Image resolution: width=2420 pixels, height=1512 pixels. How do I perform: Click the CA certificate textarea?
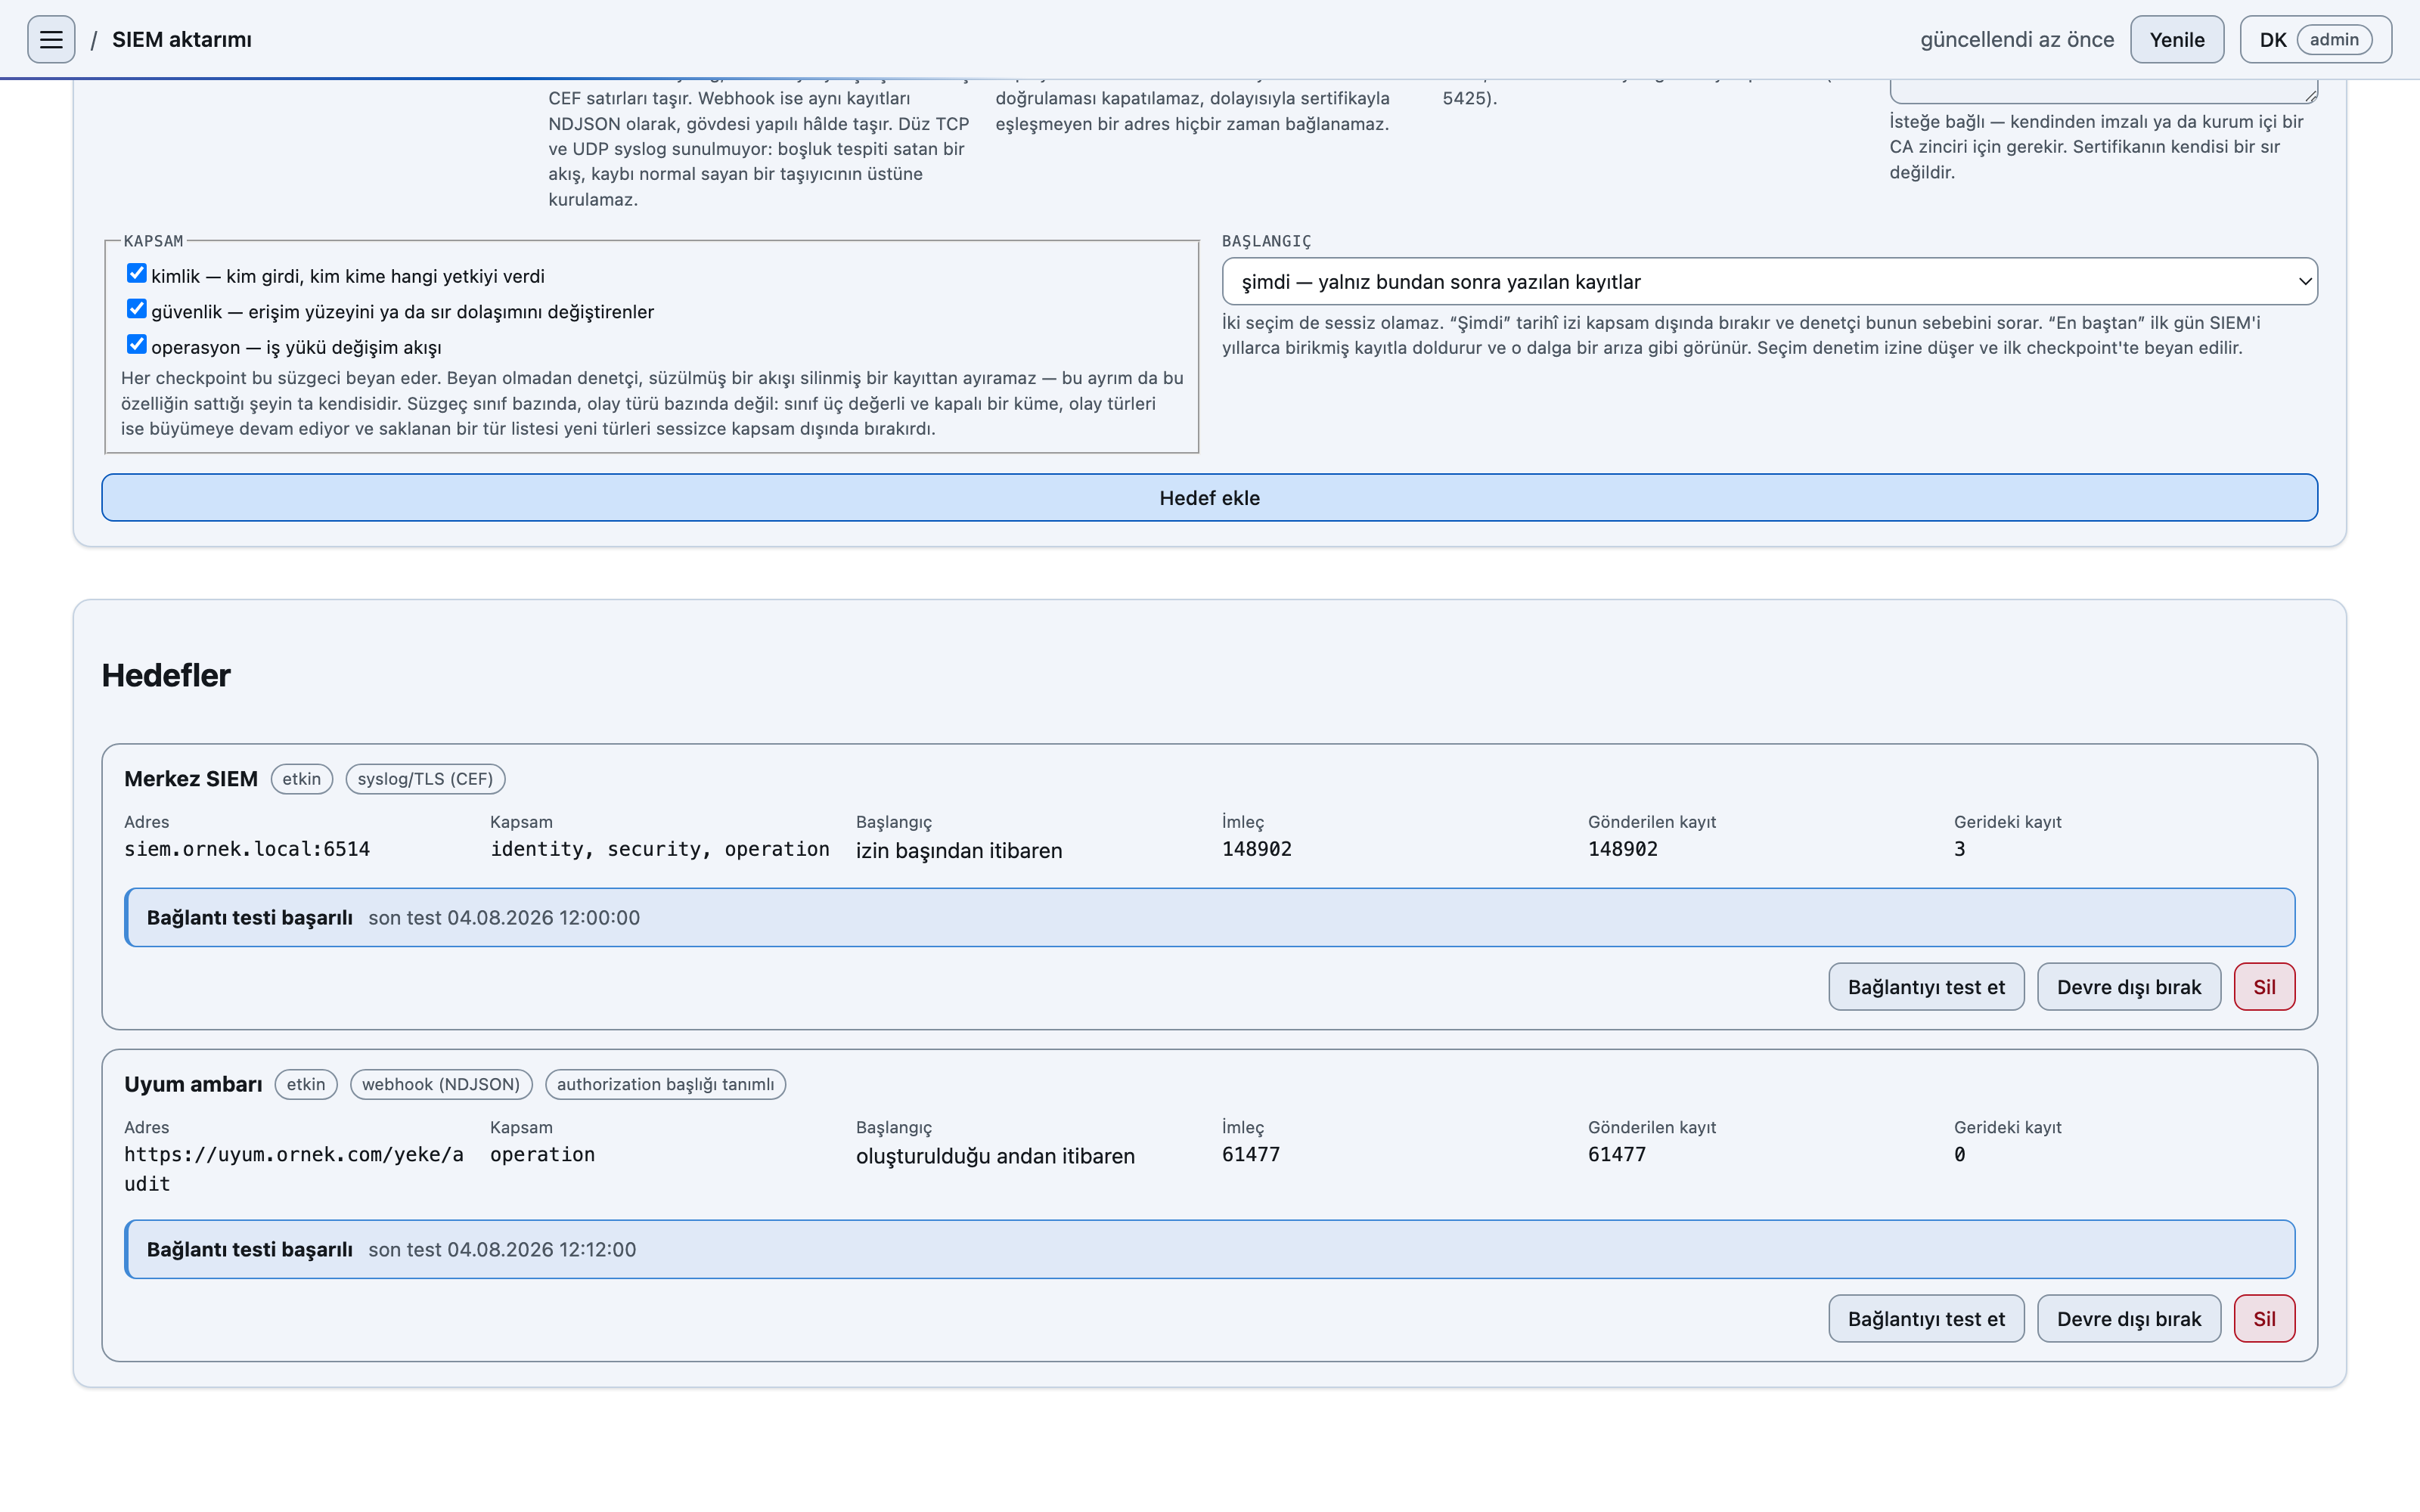[x=2103, y=91]
